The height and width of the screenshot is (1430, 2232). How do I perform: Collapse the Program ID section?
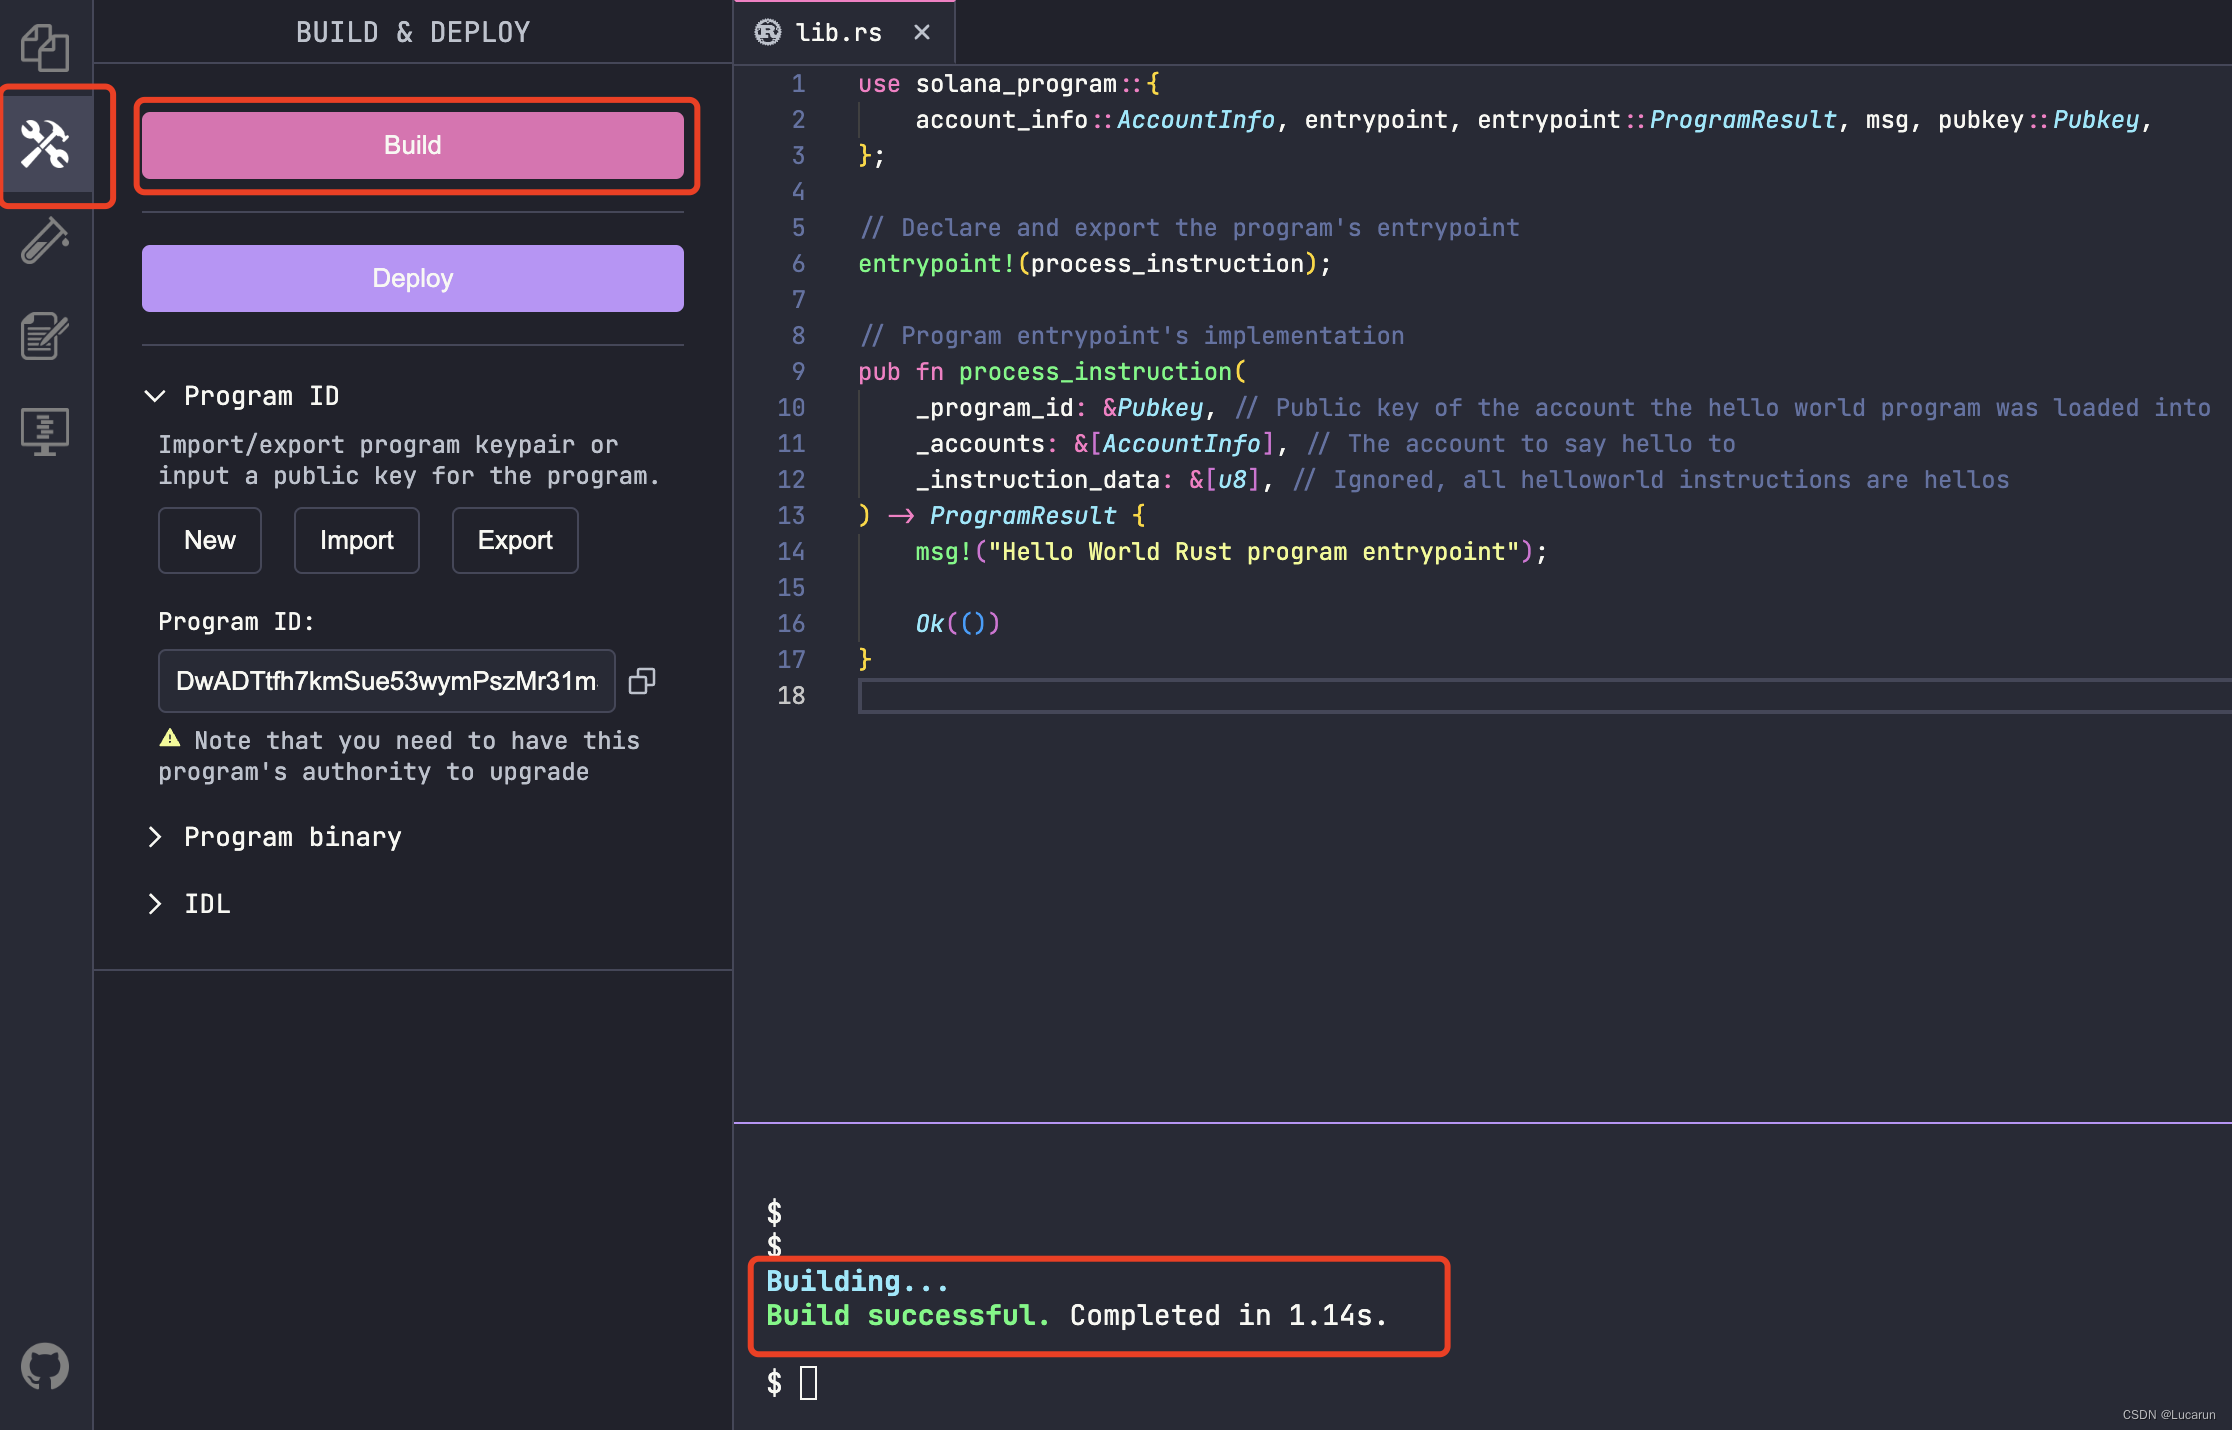click(x=155, y=396)
